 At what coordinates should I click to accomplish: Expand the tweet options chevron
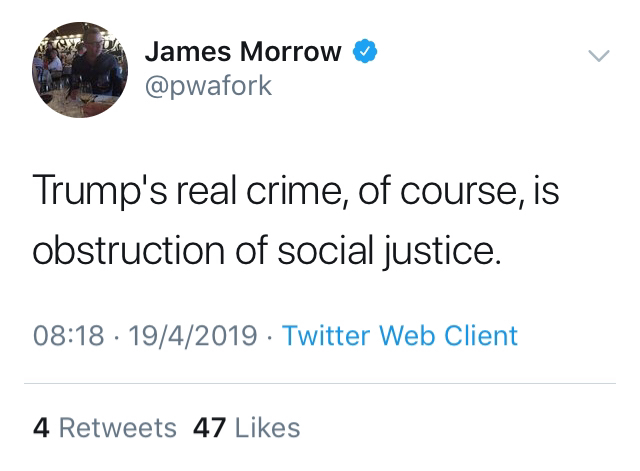pyautogui.click(x=599, y=56)
